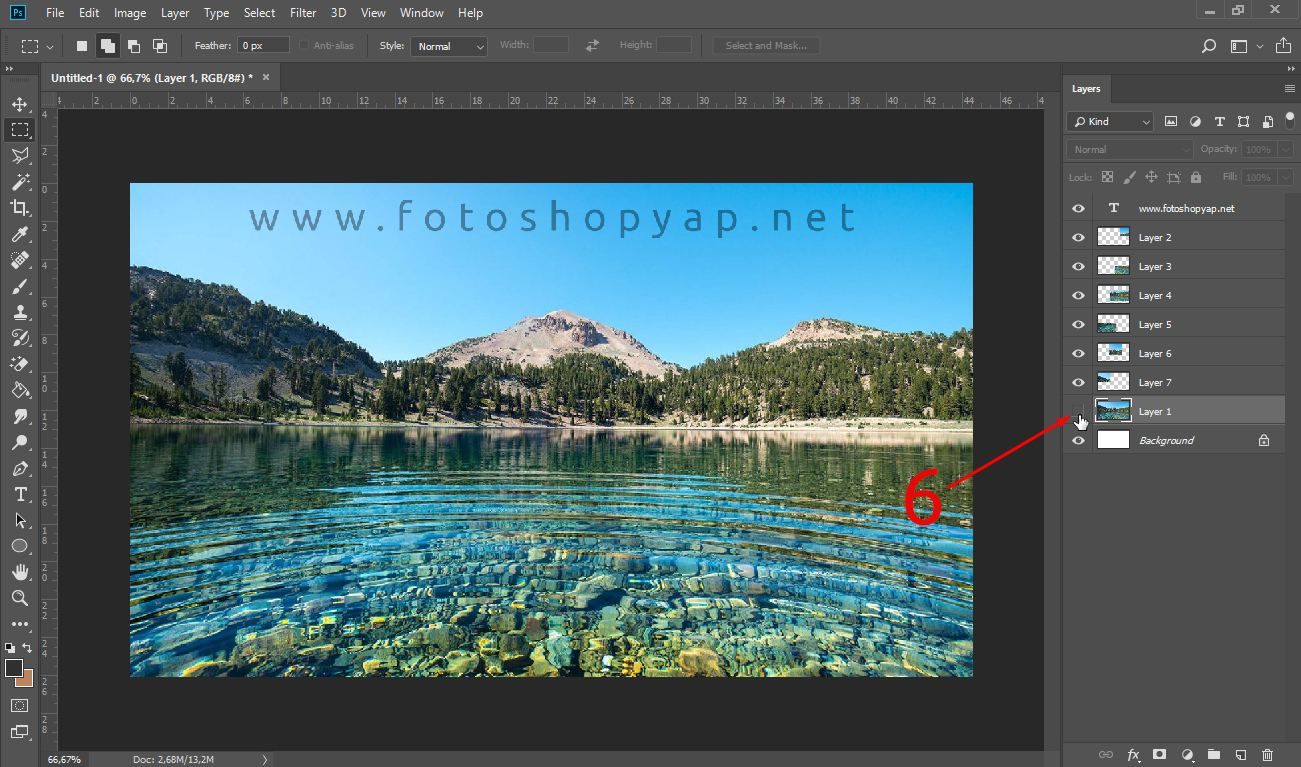Click the delete layer trash icon
This screenshot has height=767, width=1301.
point(1267,755)
